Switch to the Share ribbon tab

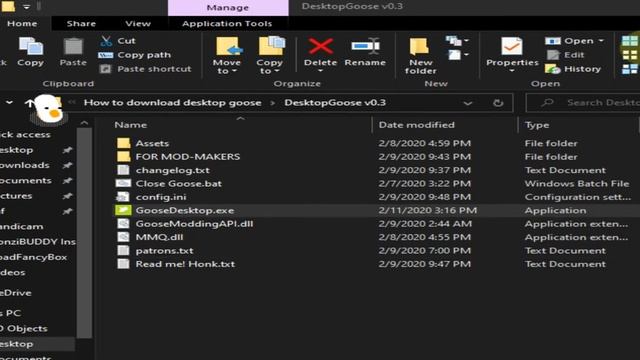pyautogui.click(x=81, y=24)
